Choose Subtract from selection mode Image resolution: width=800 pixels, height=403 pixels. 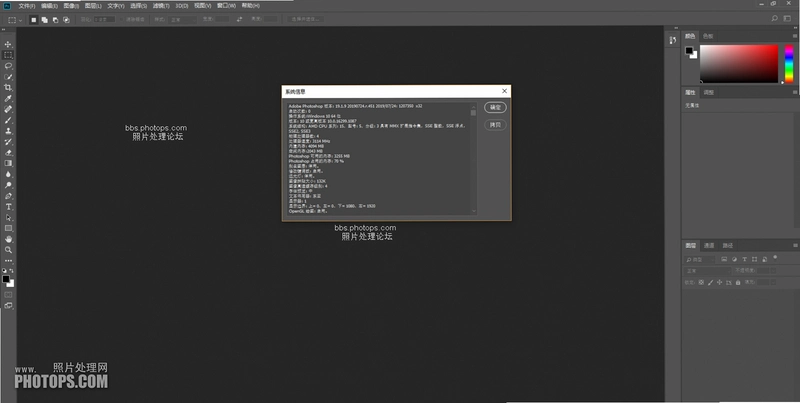click(x=56, y=20)
